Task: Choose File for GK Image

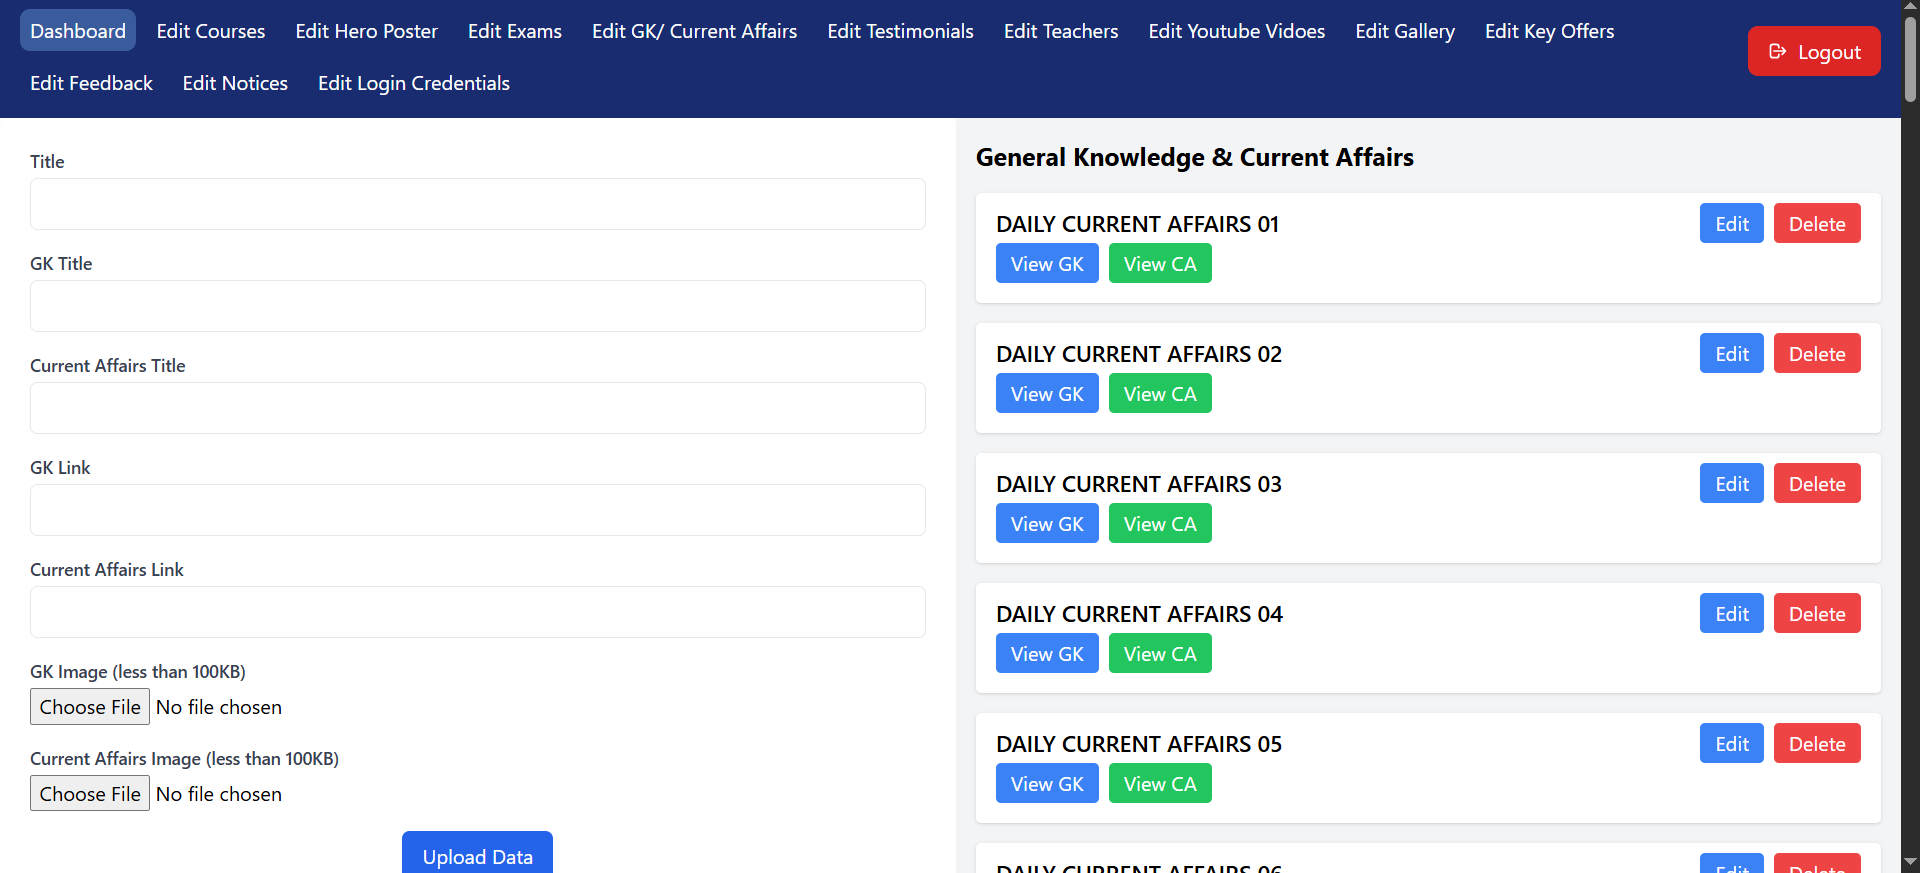Action: pyautogui.click(x=90, y=707)
